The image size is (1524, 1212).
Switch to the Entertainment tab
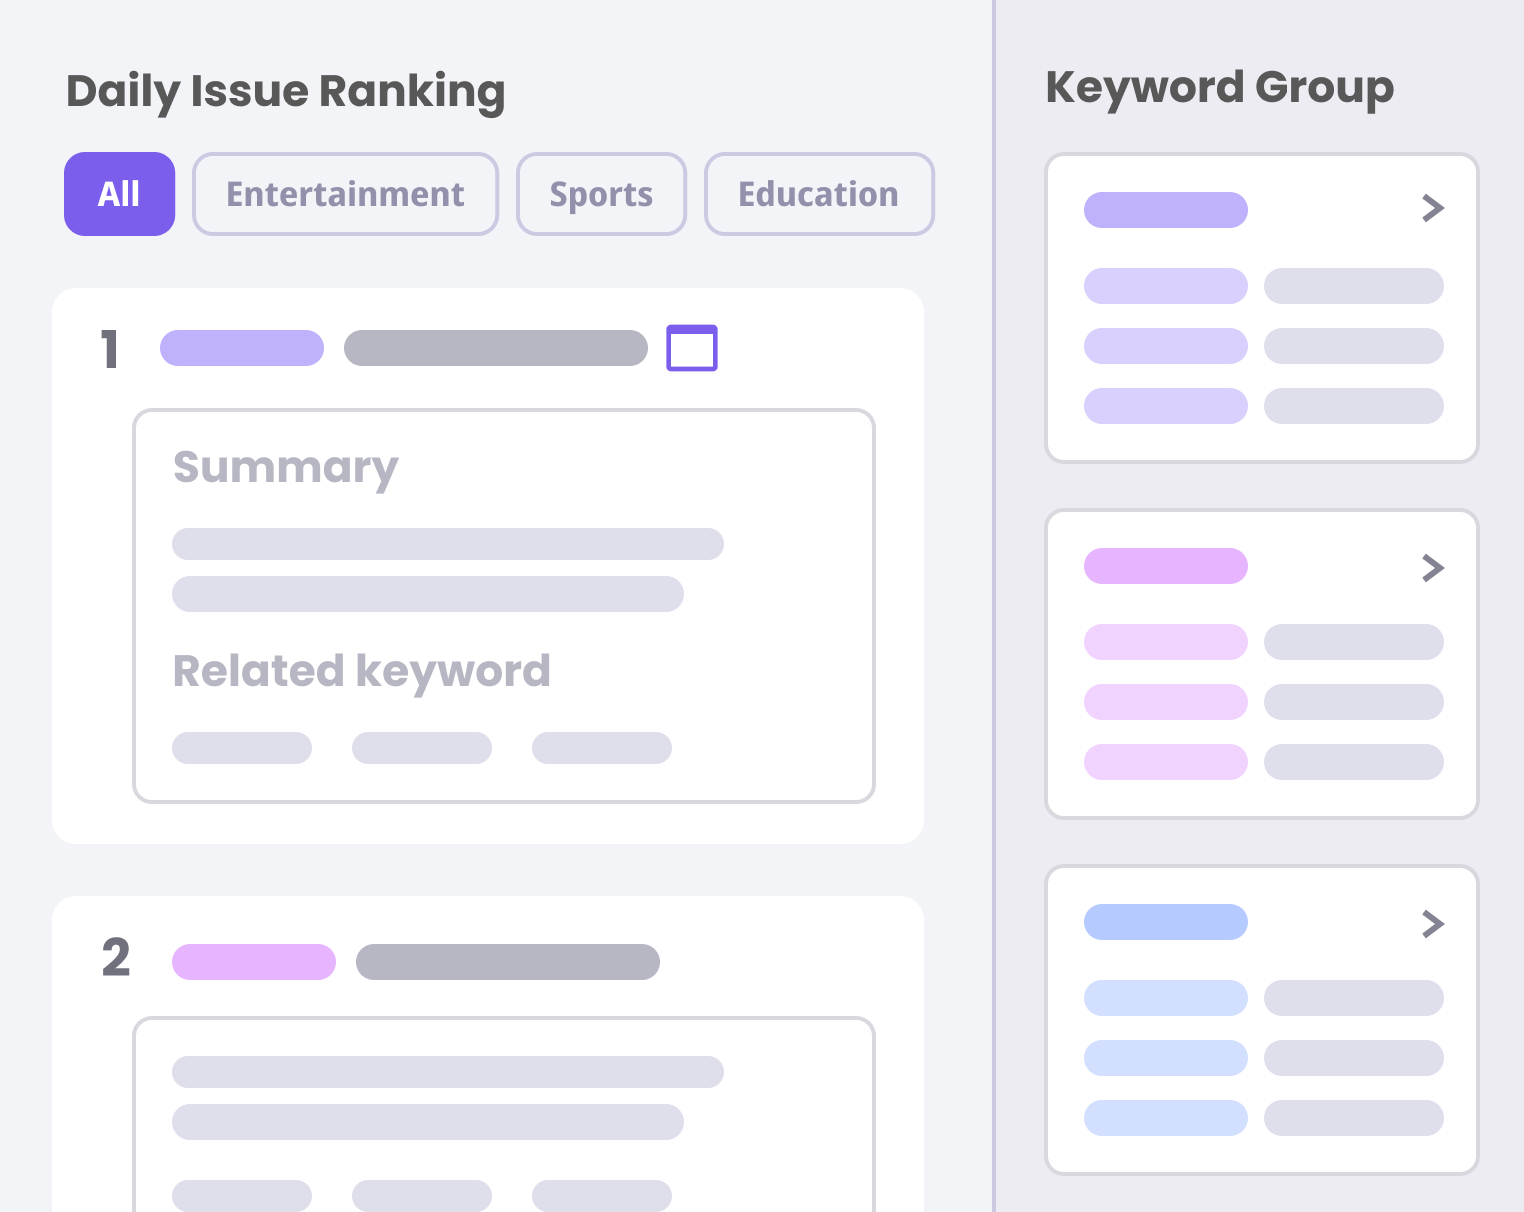coord(345,194)
